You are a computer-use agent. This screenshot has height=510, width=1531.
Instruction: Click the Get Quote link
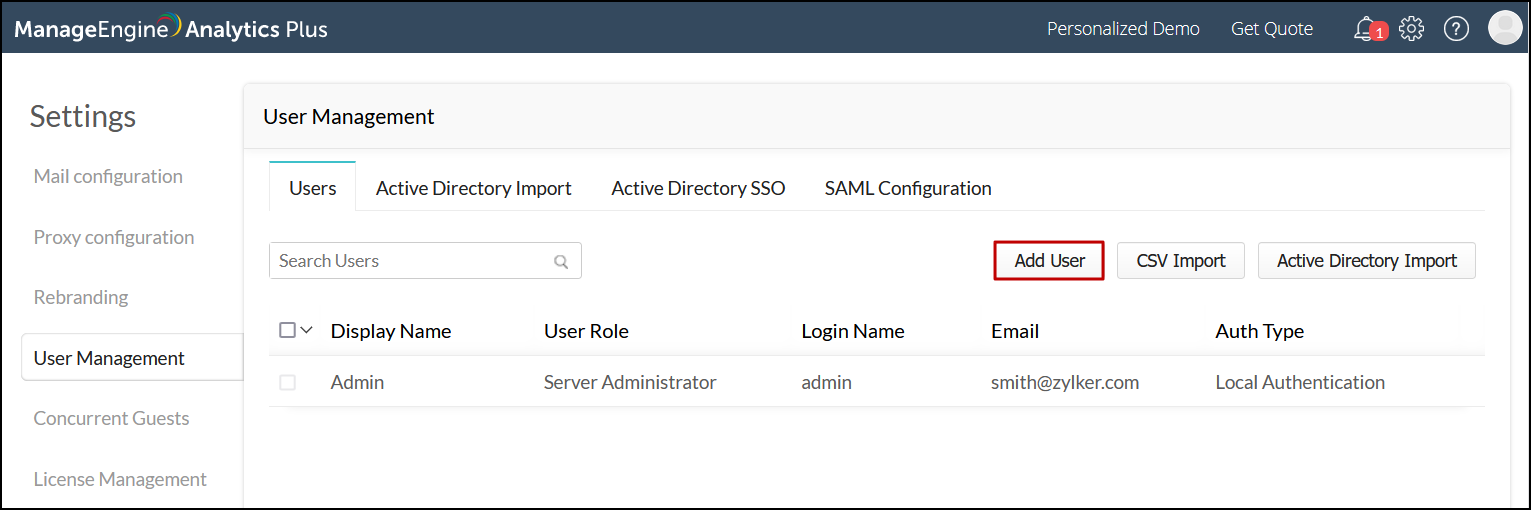(1271, 29)
